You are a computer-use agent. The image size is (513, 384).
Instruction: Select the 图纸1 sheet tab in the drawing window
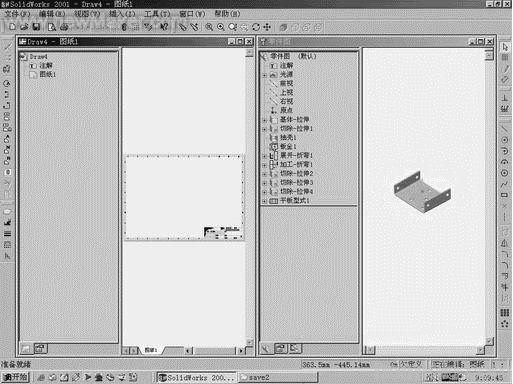pyautogui.click(x=151, y=350)
